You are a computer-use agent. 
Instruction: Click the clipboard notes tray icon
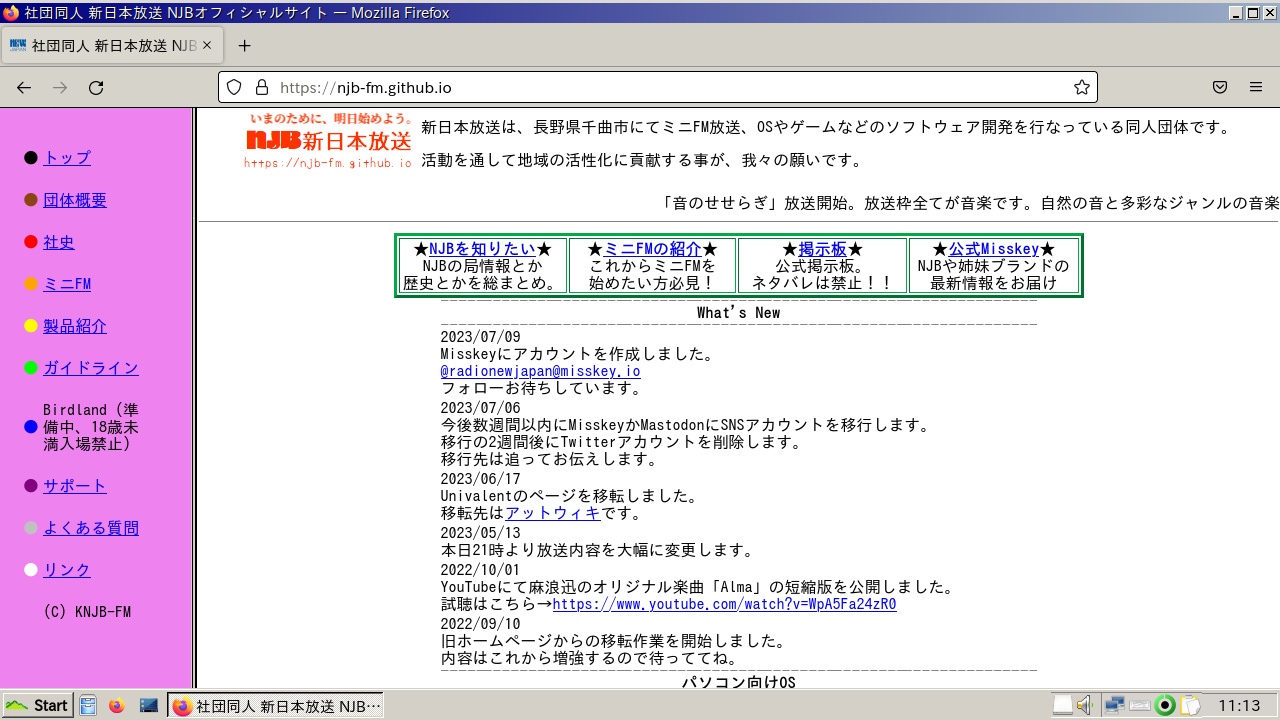click(x=1190, y=706)
